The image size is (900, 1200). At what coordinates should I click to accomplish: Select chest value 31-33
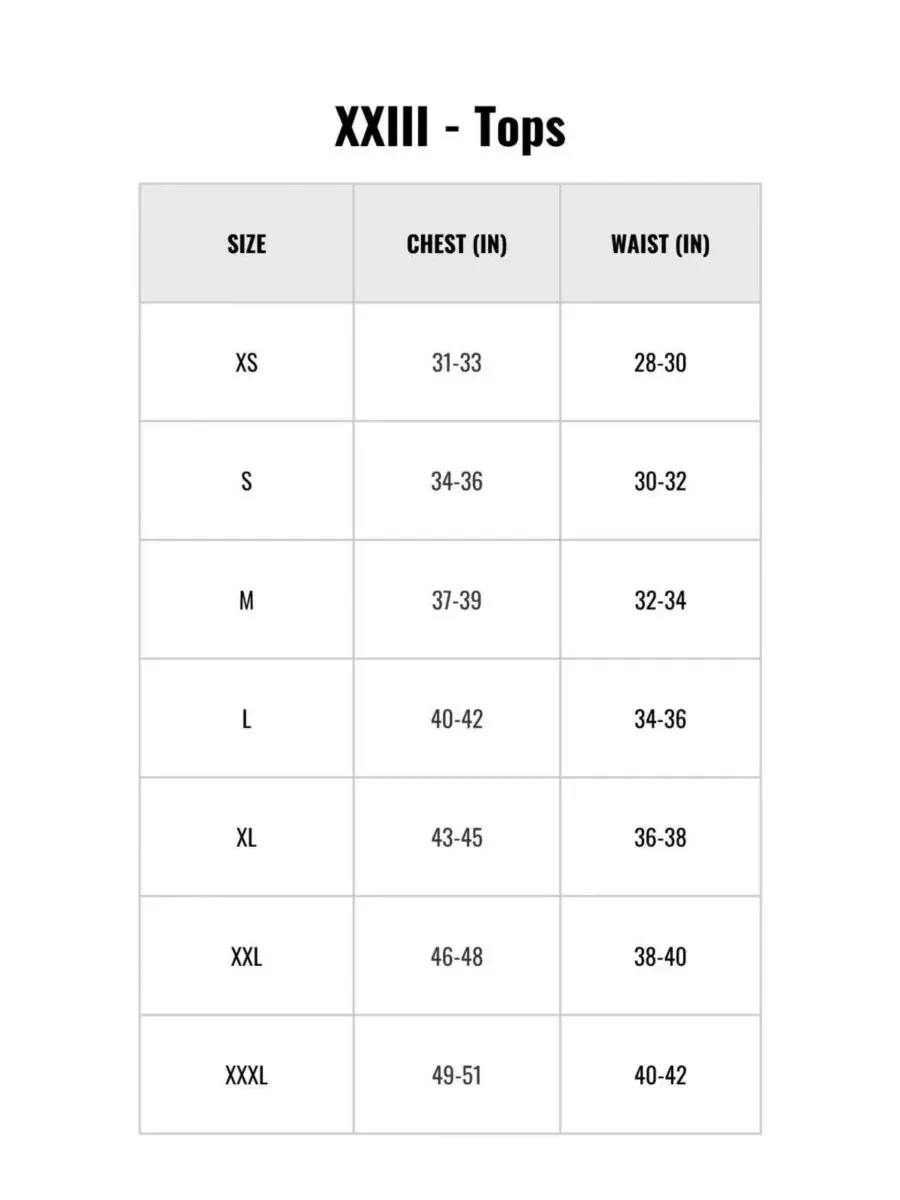tap(457, 362)
